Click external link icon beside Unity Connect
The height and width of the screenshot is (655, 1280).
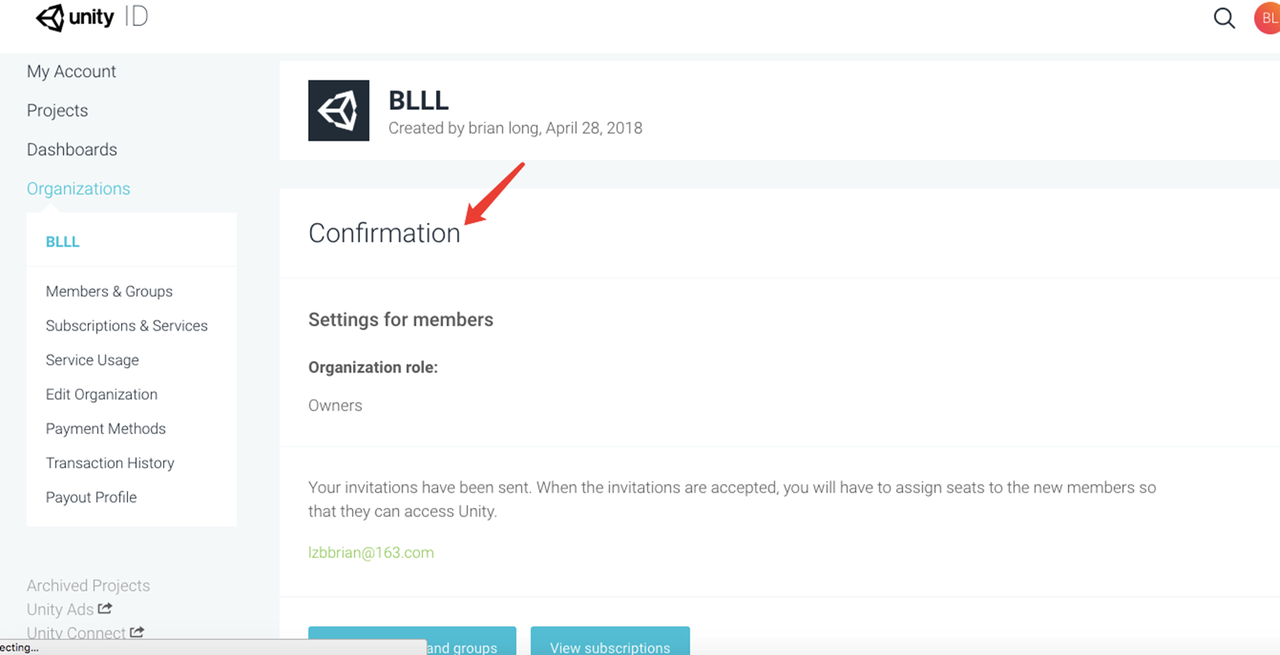(137, 632)
